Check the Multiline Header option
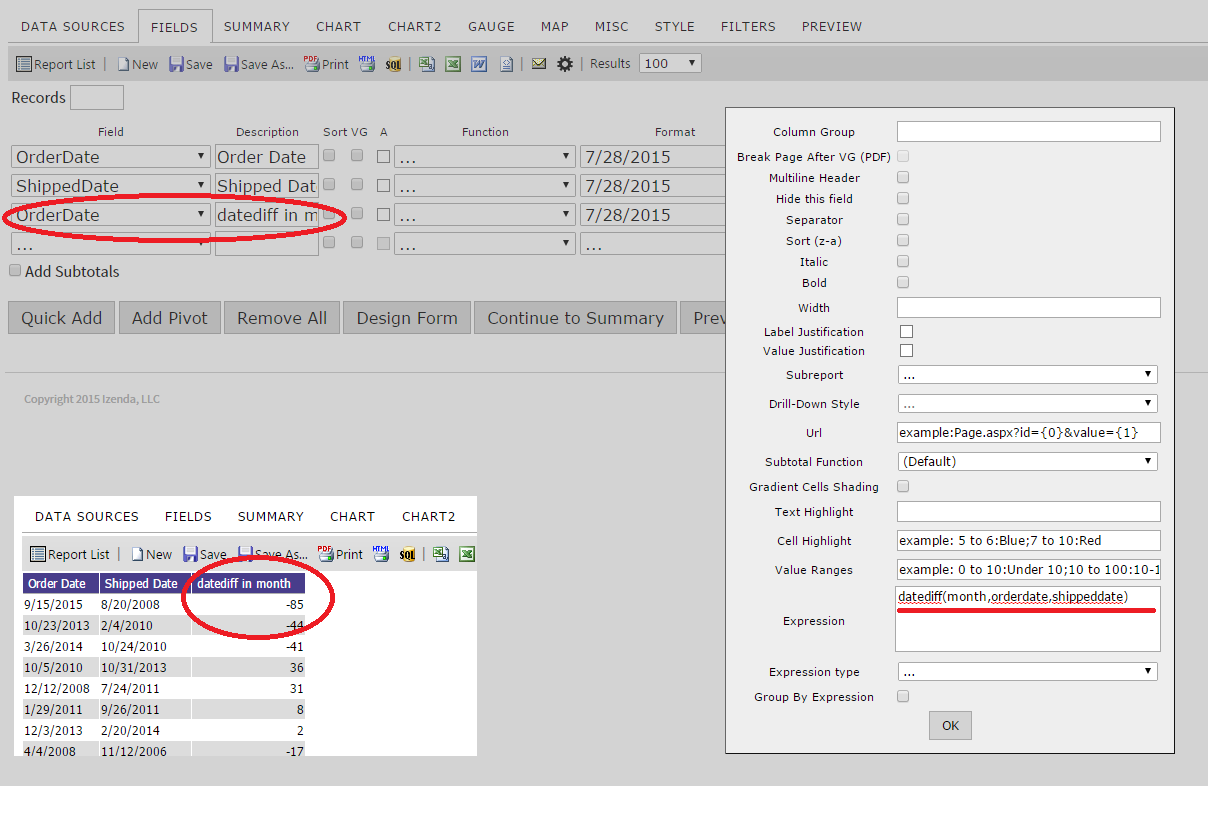The height and width of the screenshot is (838, 1208). (903, 177)
